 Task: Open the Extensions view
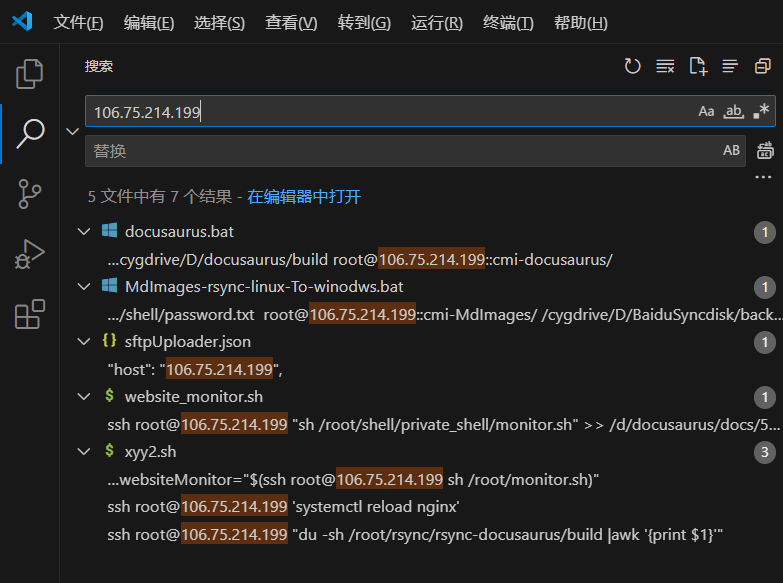point(30,314)
